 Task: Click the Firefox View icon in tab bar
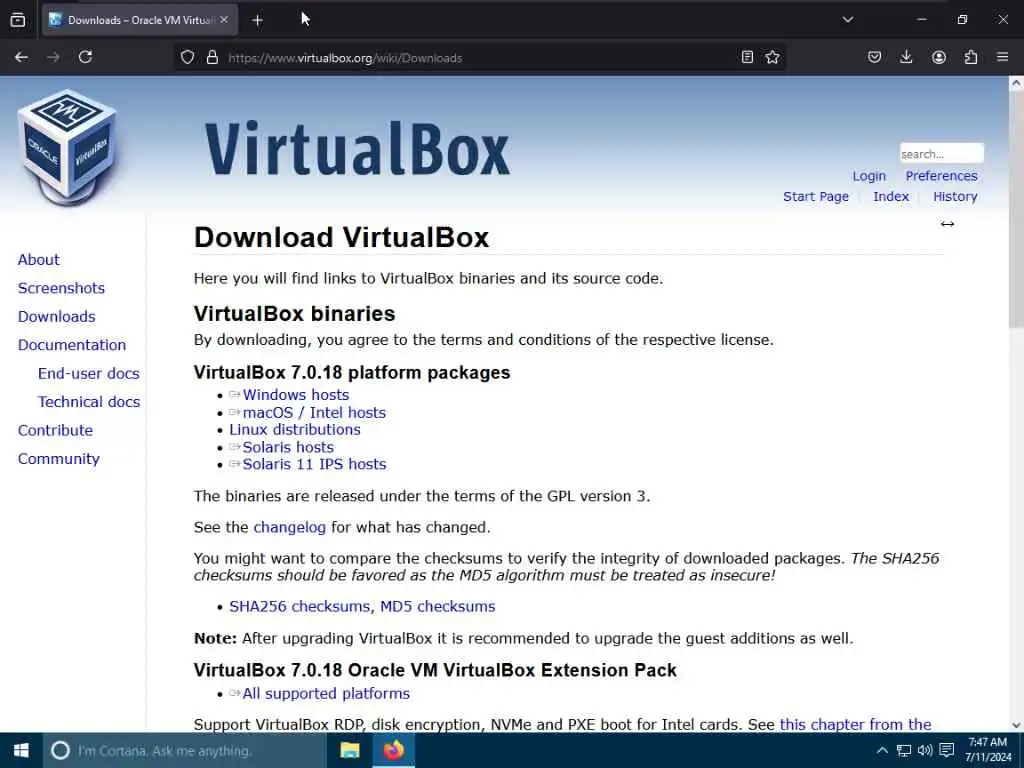18,20
